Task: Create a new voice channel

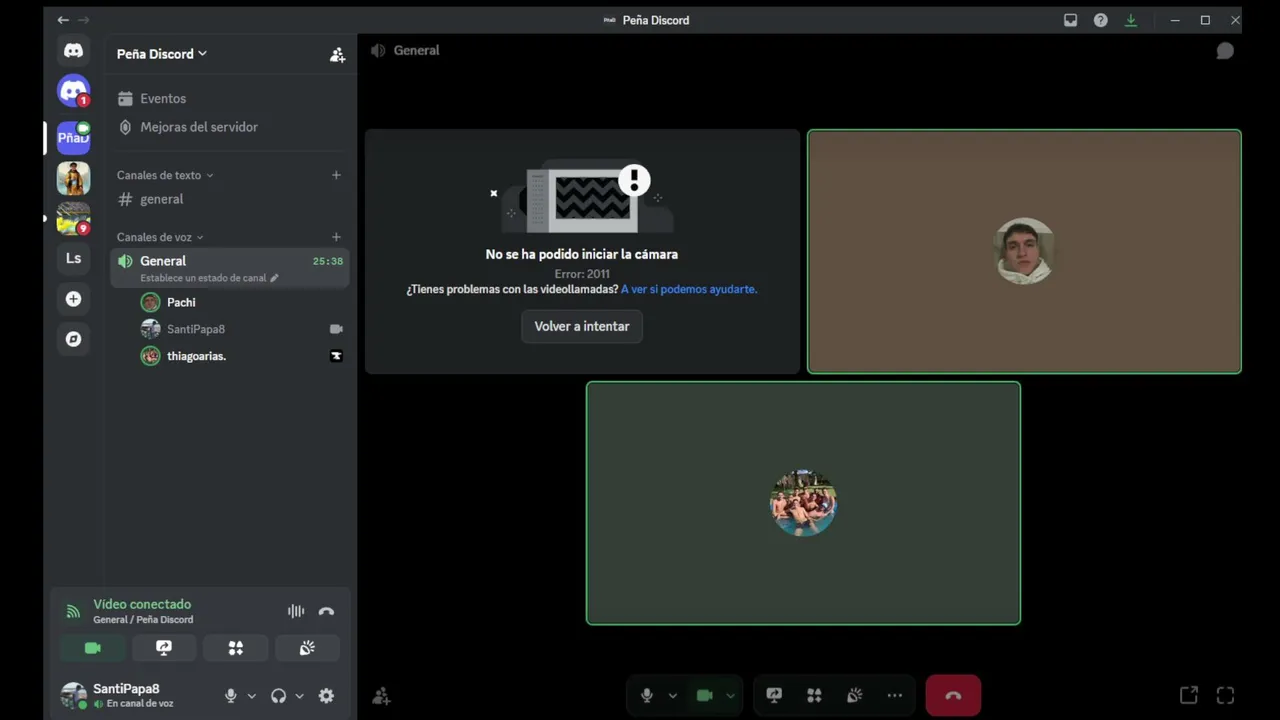Action: (x=336, y=237)
